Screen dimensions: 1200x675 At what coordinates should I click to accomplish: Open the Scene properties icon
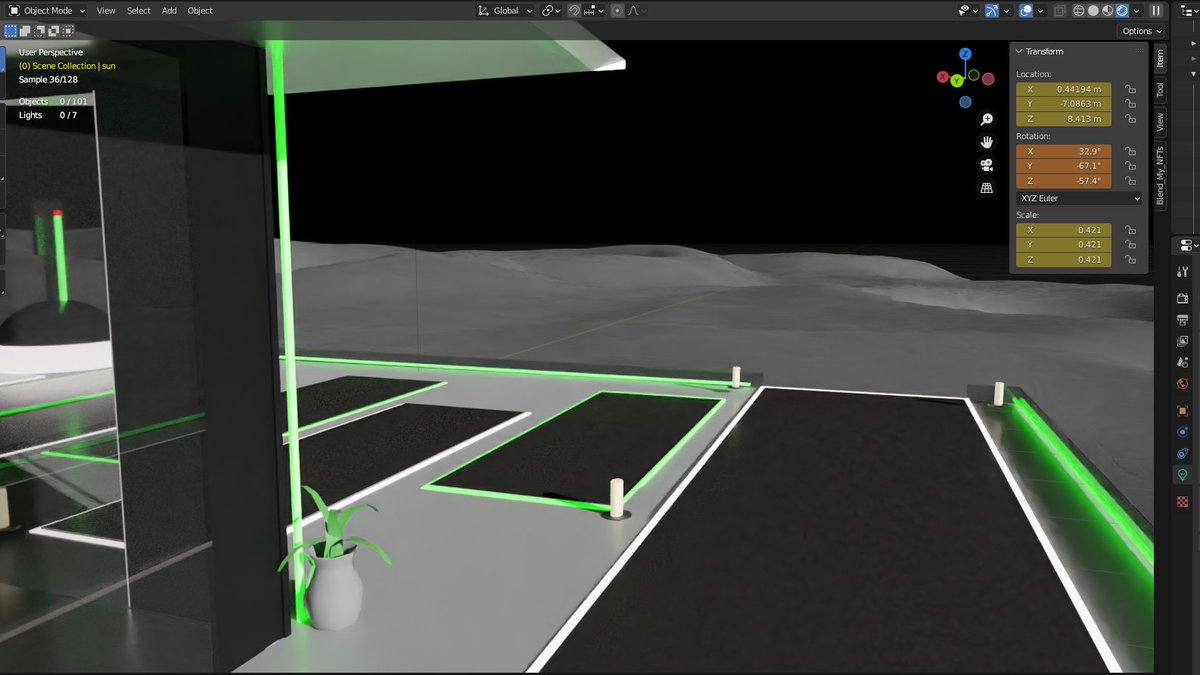[x=1183, y=362]
